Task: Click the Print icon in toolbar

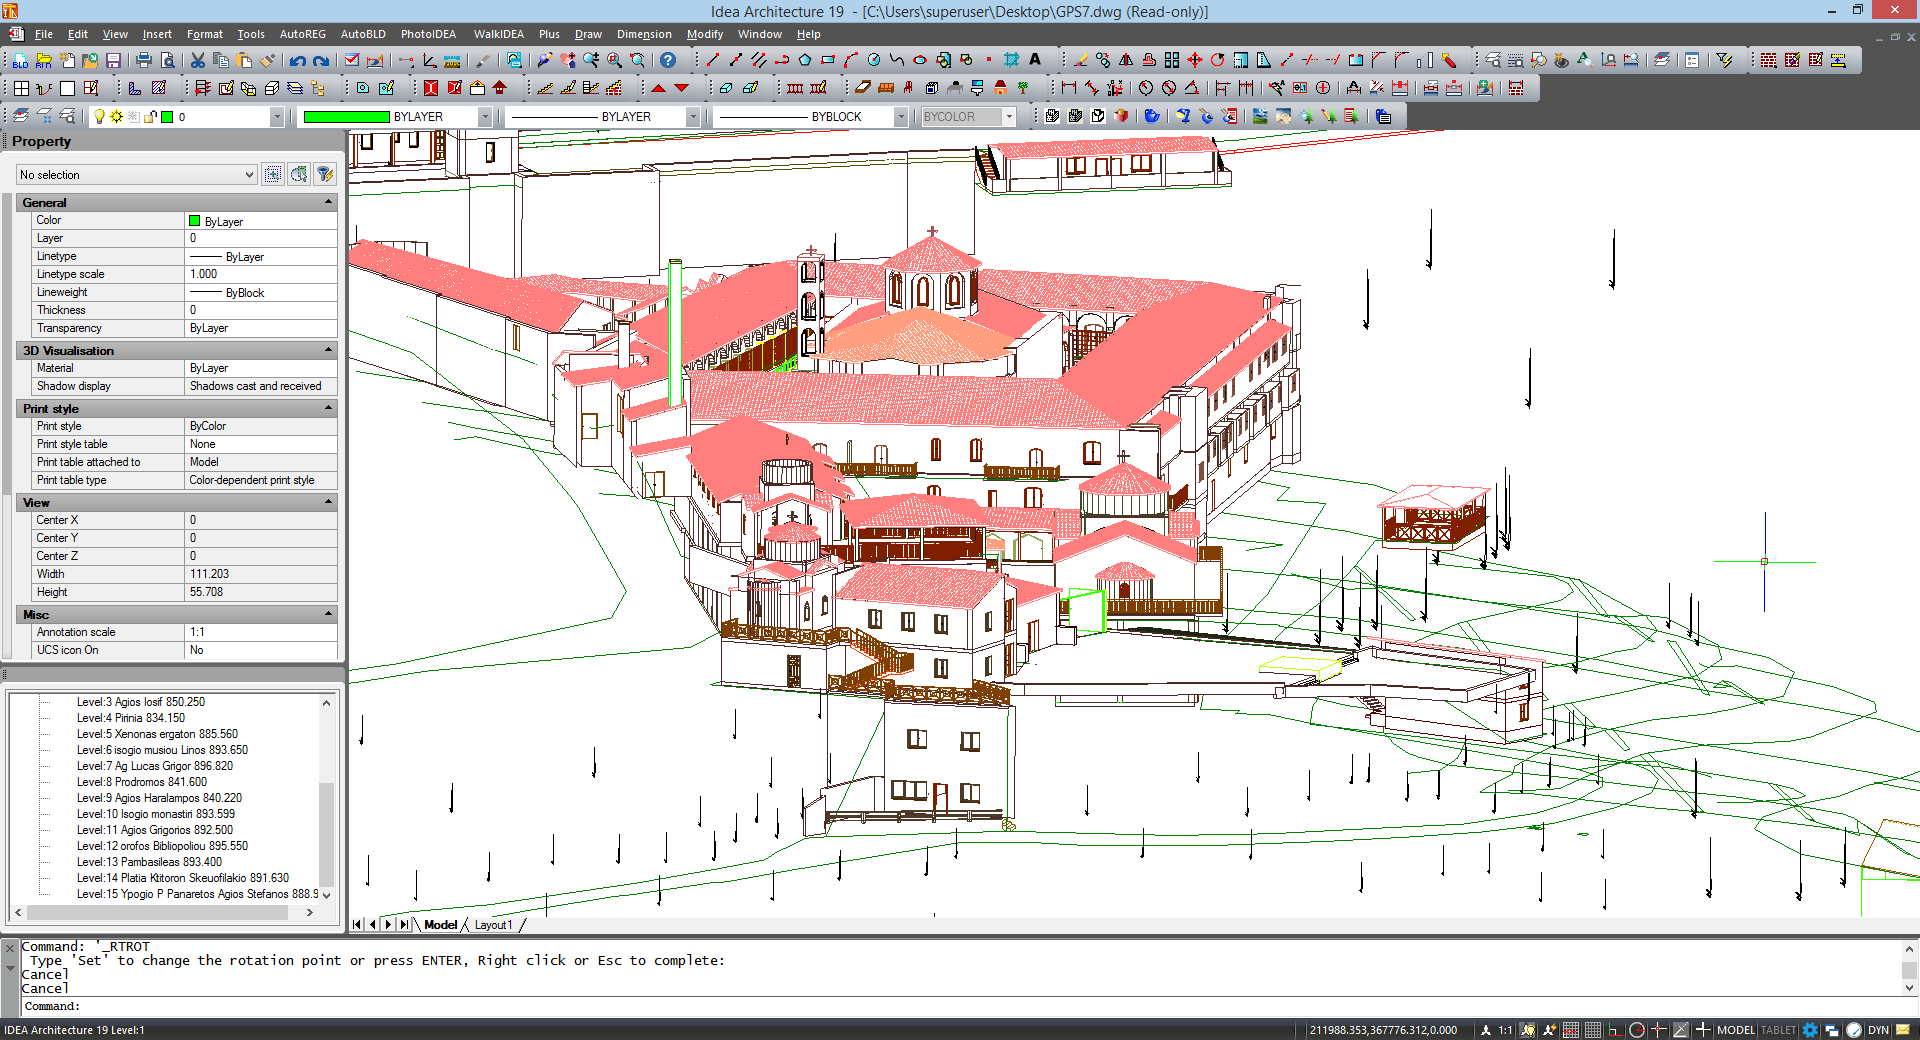Action: click(144, 61)
